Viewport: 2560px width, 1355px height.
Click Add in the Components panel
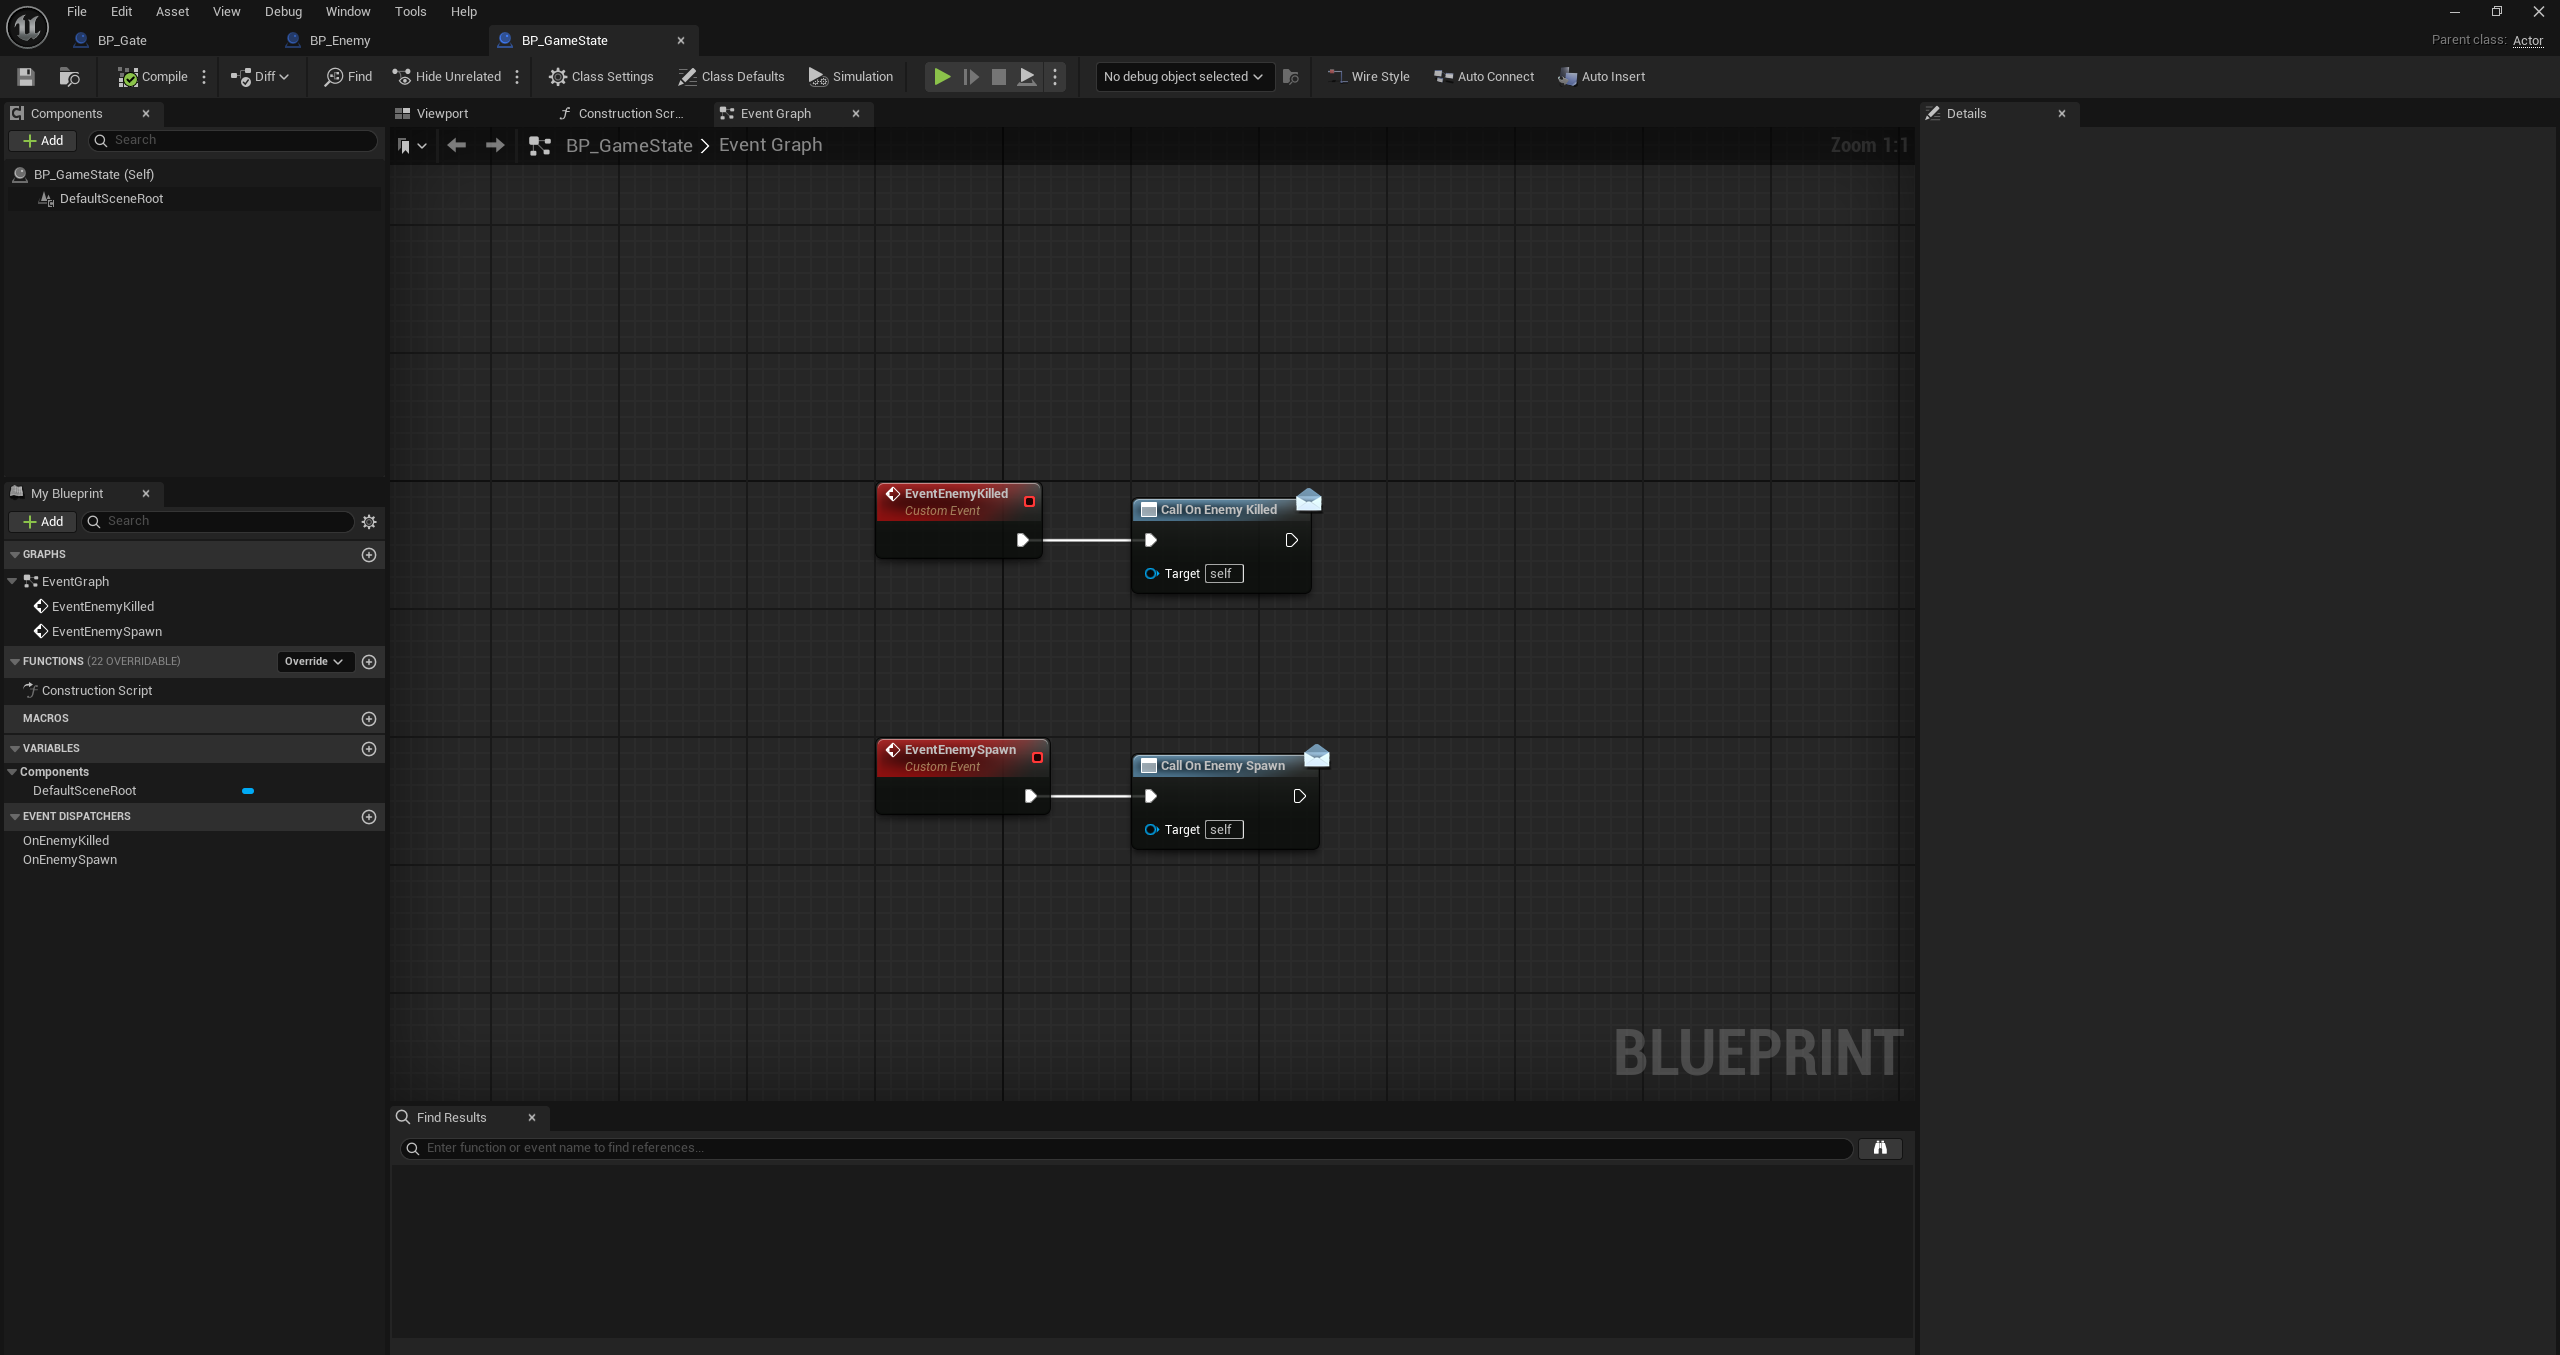43,141
